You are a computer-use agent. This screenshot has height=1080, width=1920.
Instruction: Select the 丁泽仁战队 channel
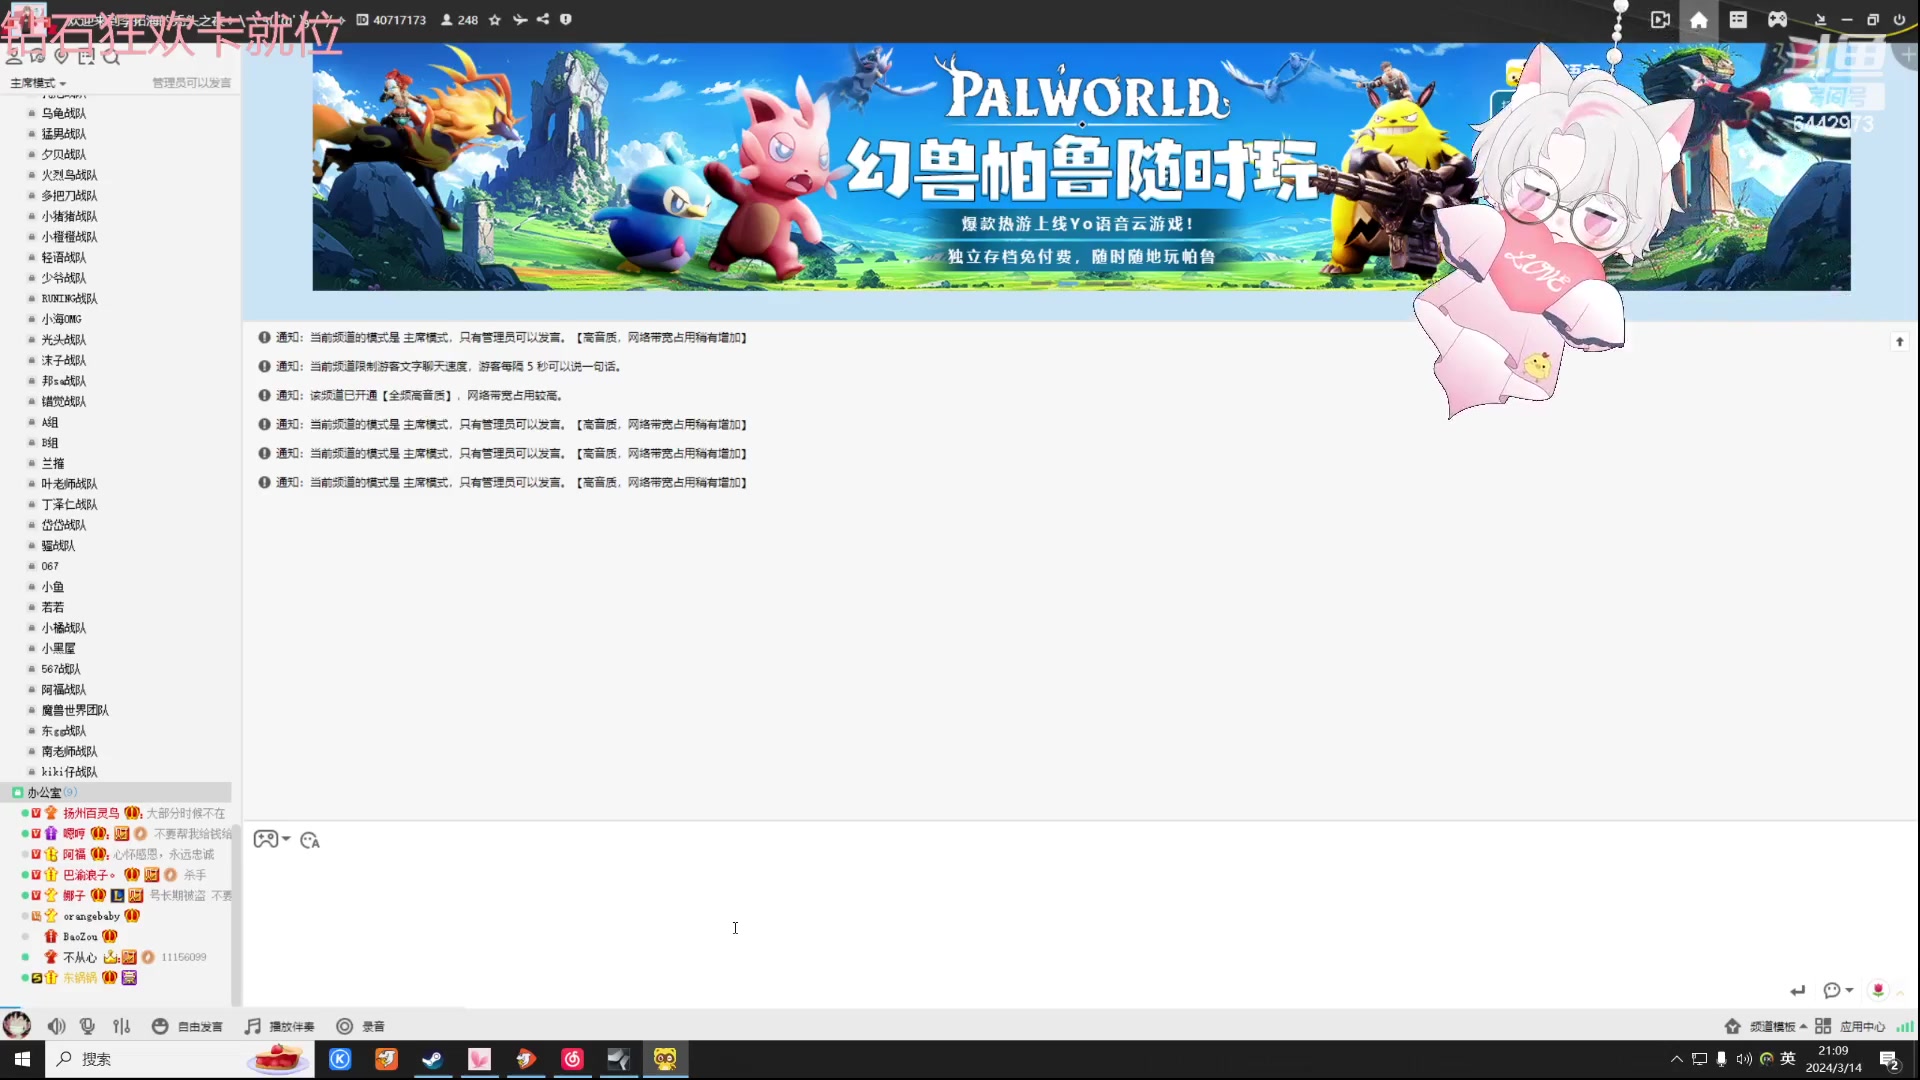pos(69,505)
